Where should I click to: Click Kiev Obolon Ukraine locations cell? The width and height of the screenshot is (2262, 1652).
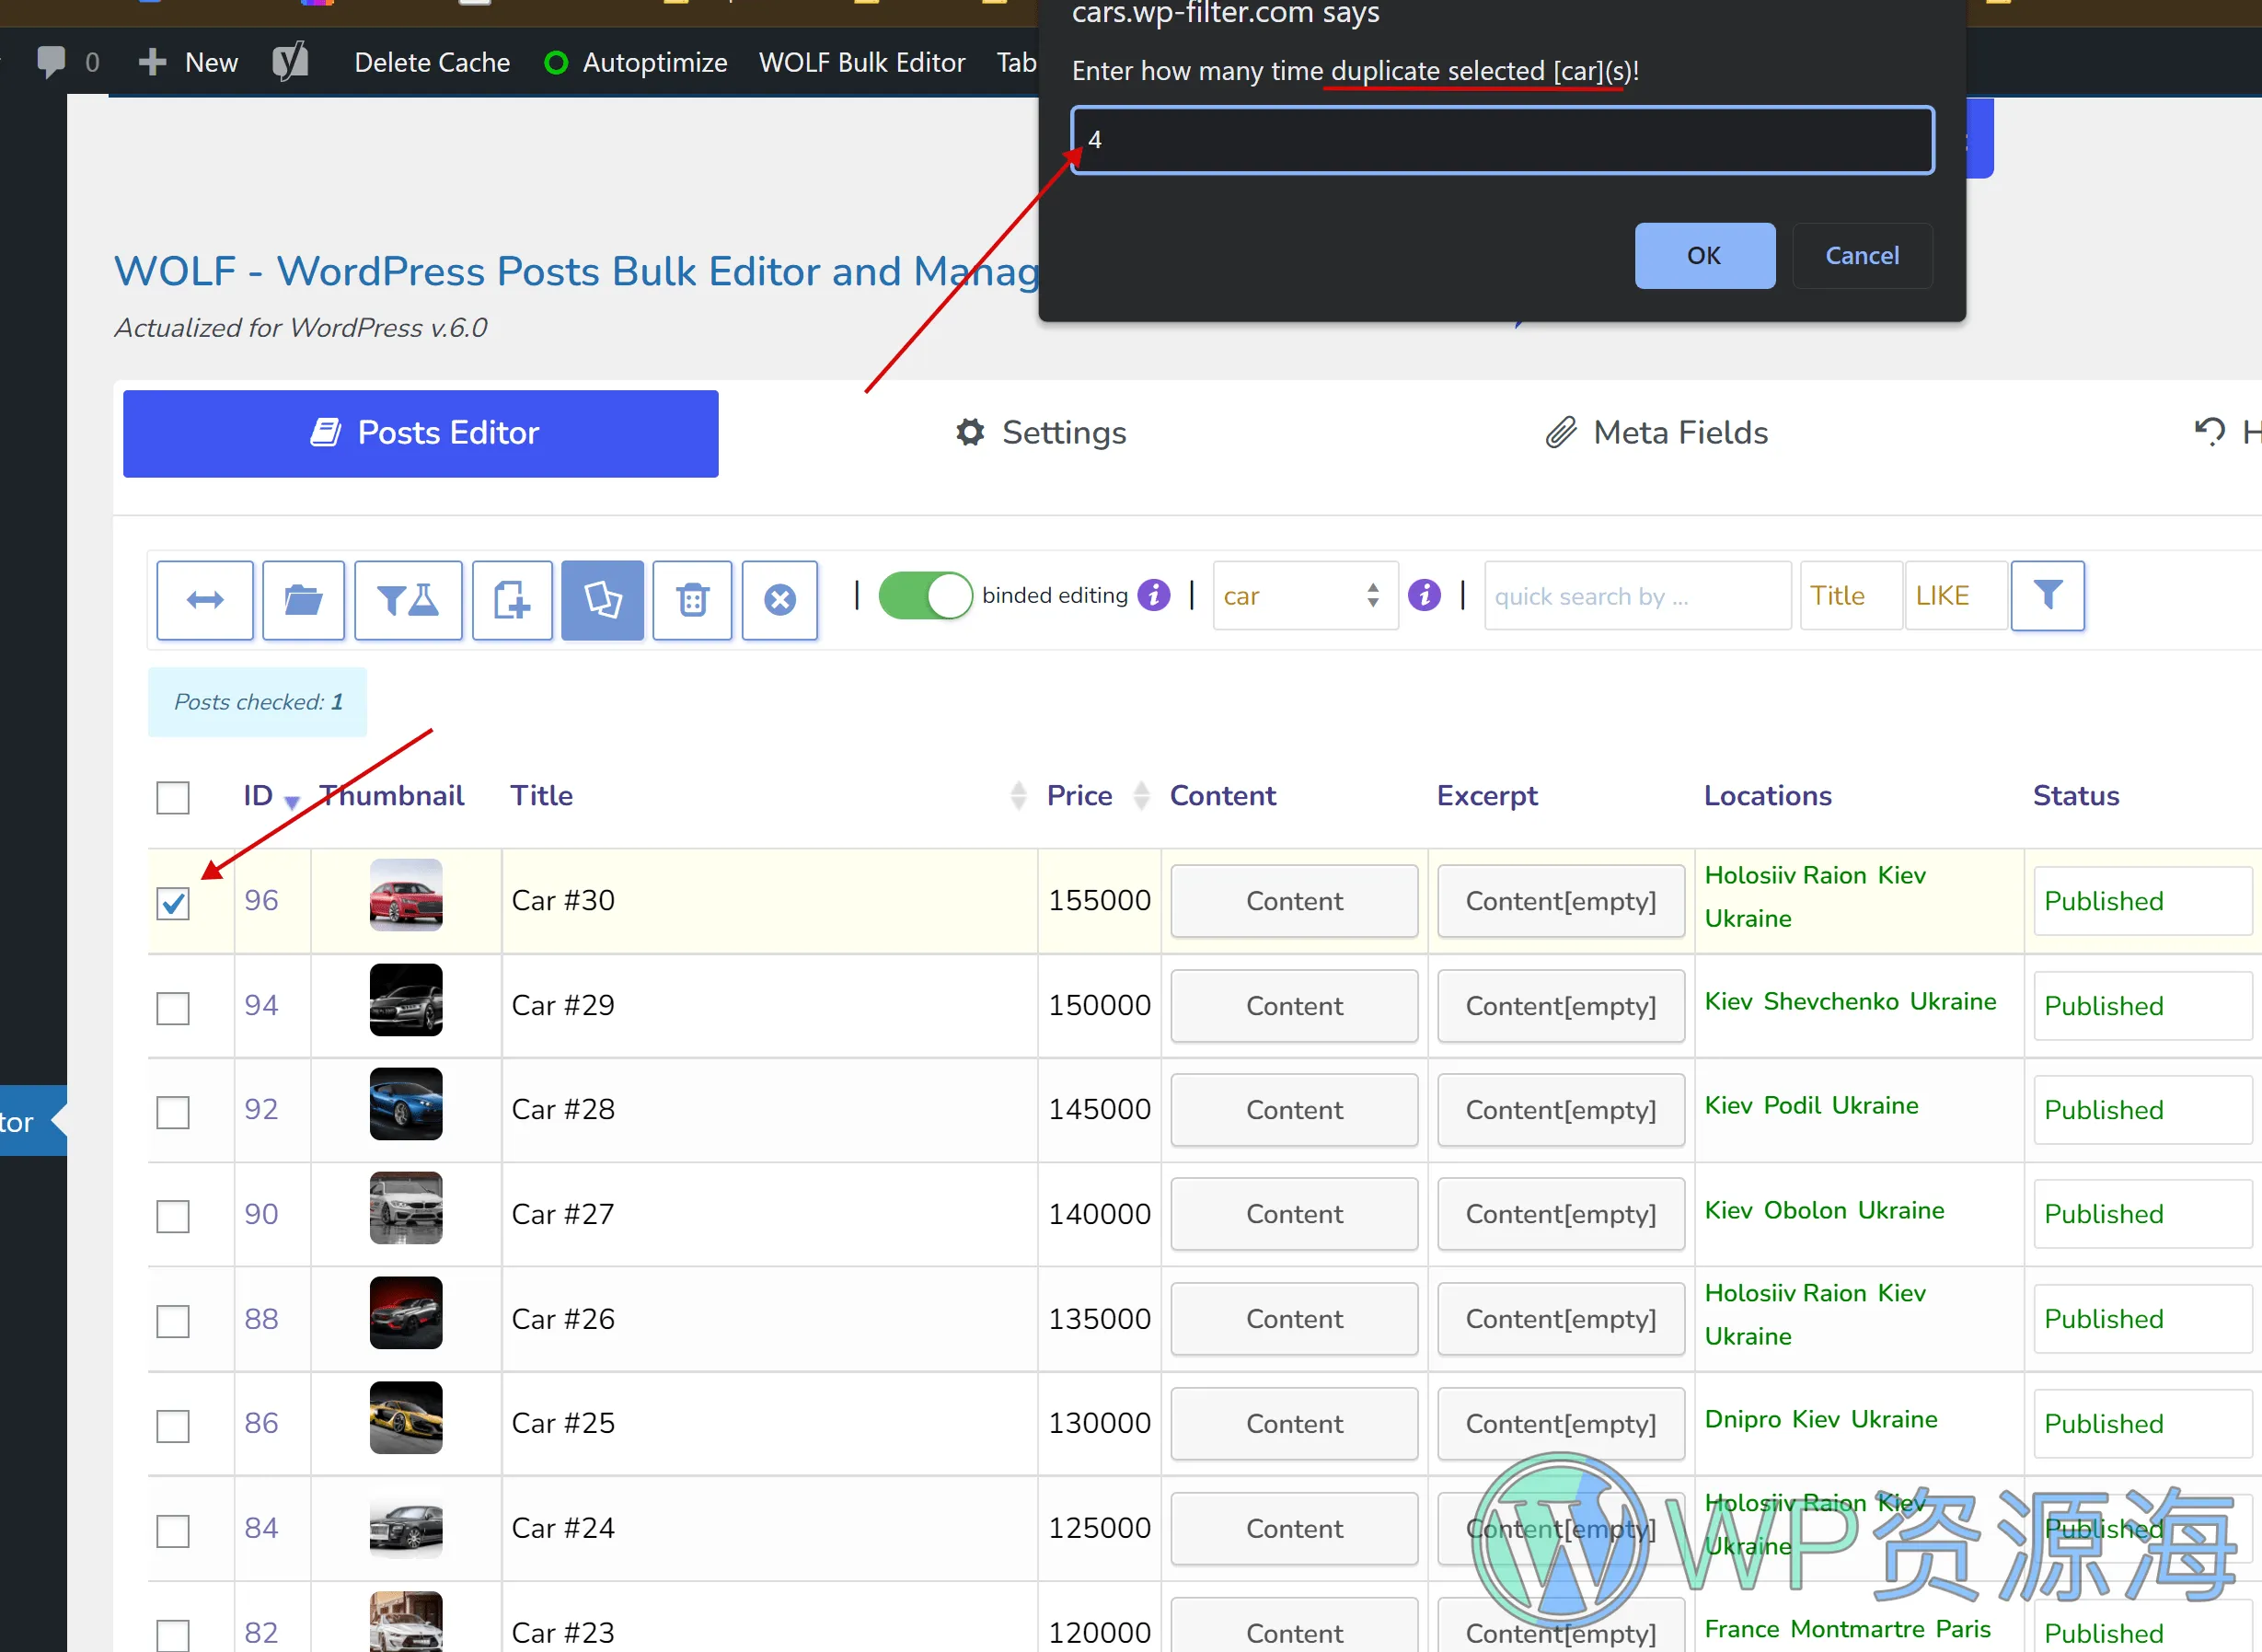pyautogui.click(x=1859, y=1214)
